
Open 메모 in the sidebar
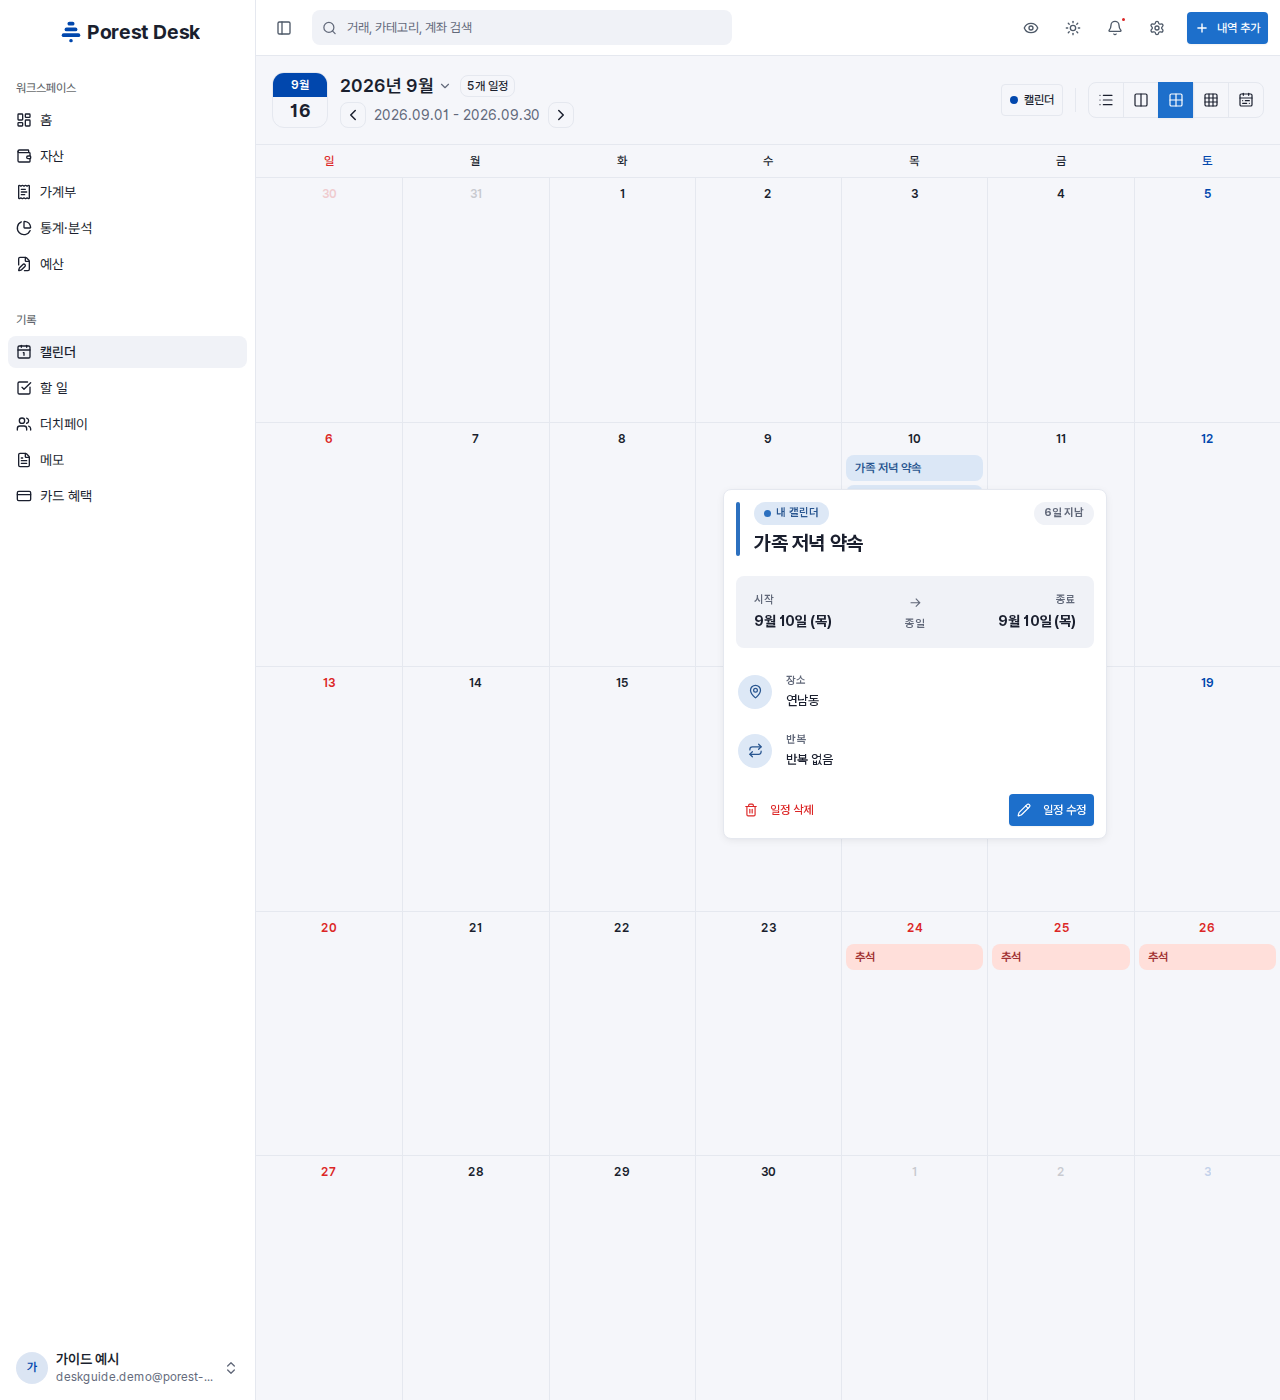pos(127,460)
